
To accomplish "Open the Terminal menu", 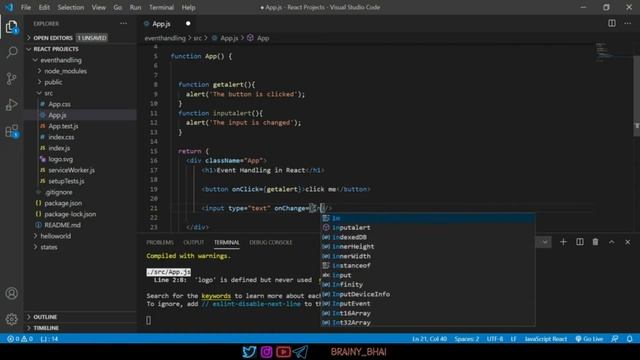I will point(161,7).
